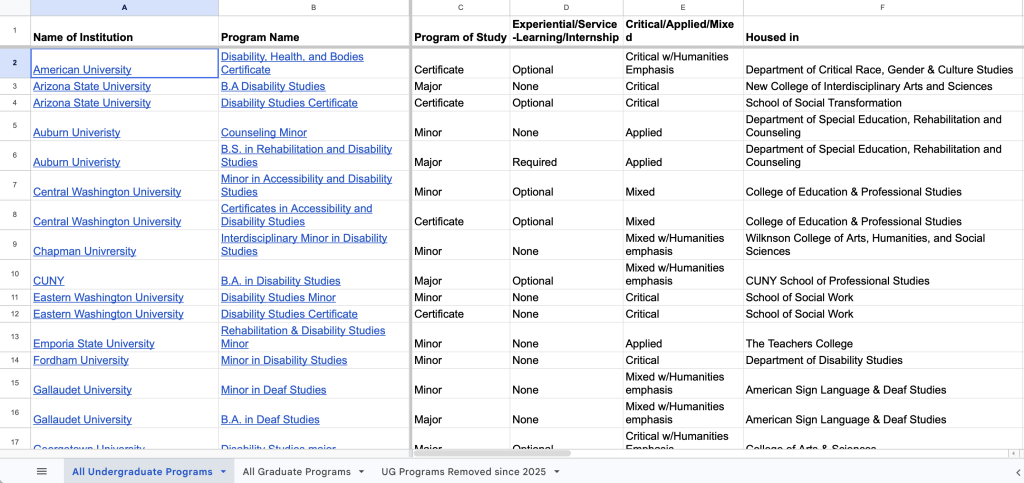This screenshot has height=483, width=1024.
Task: Expand UG Programs Removed since 2025 tab arrow
Action: tap(557, 471)
